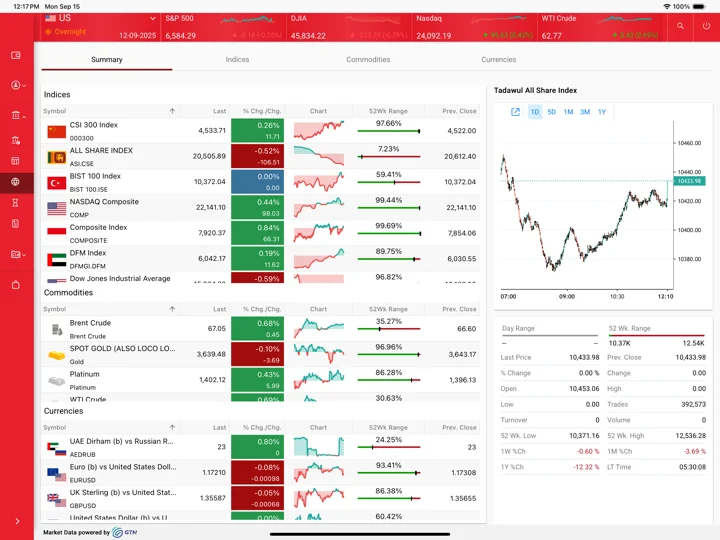Tap the power logout icon
This screenshot has height=540, width=720.
click(x=706, y=26)
